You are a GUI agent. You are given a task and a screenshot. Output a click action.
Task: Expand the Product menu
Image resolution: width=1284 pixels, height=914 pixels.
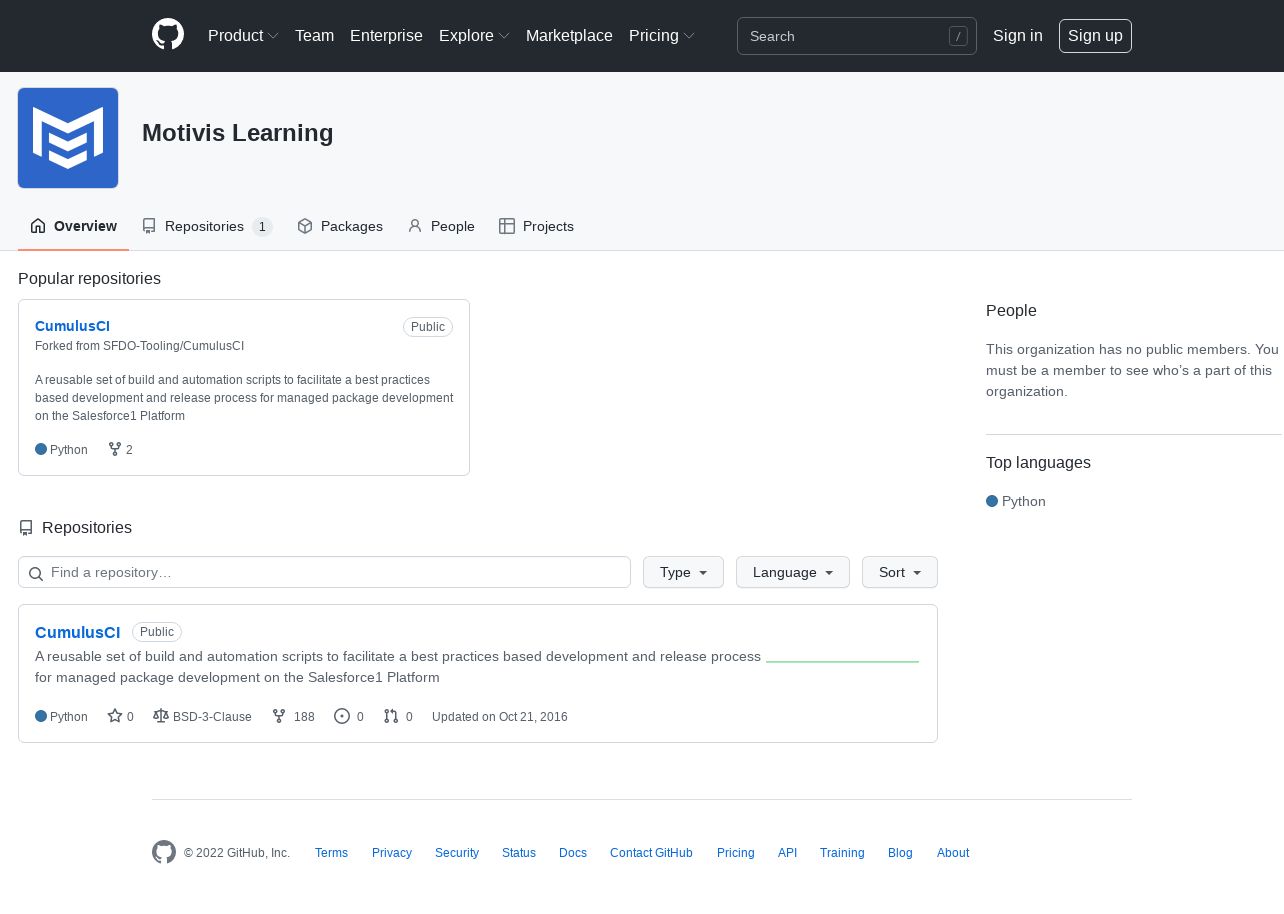(x=243, y=36)
